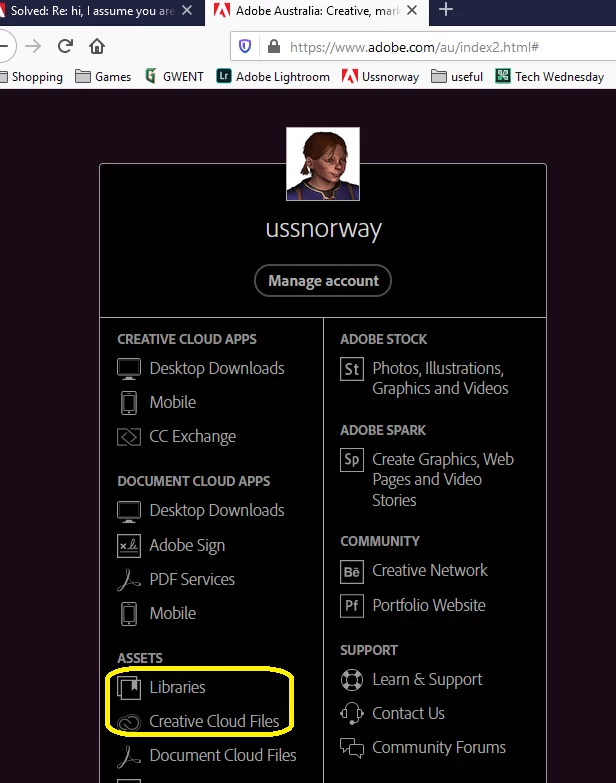Open the GWENT bookmark
This screenshot has height=783, width=616.
click(x=174, y=76)
